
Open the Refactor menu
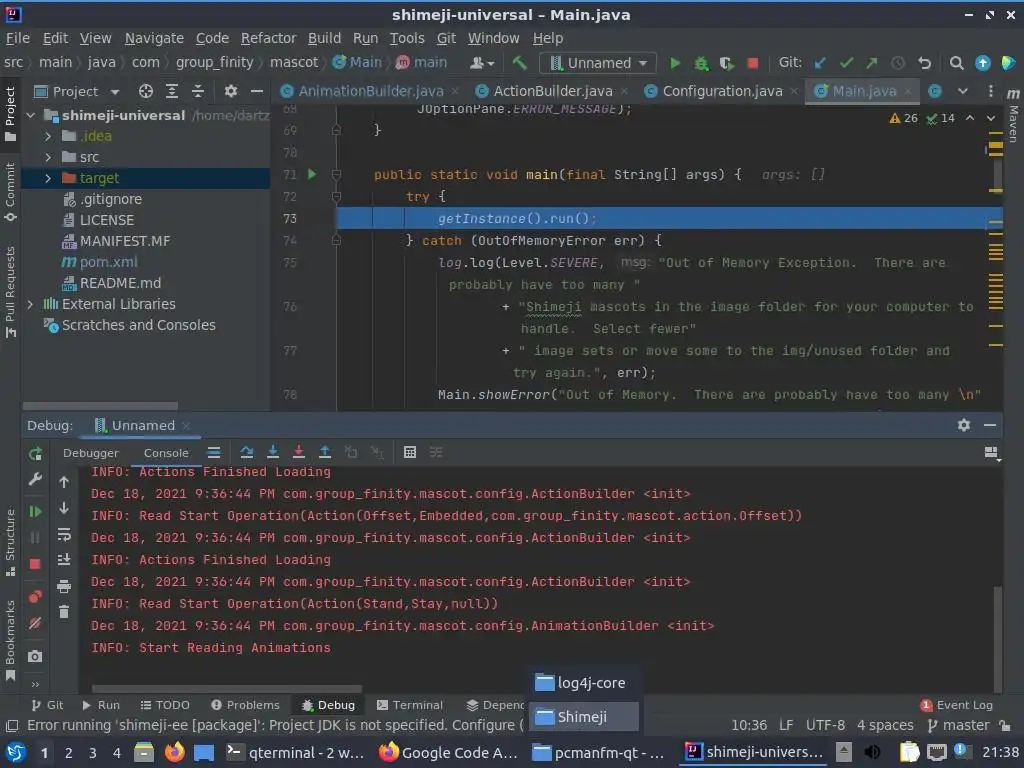268,39
